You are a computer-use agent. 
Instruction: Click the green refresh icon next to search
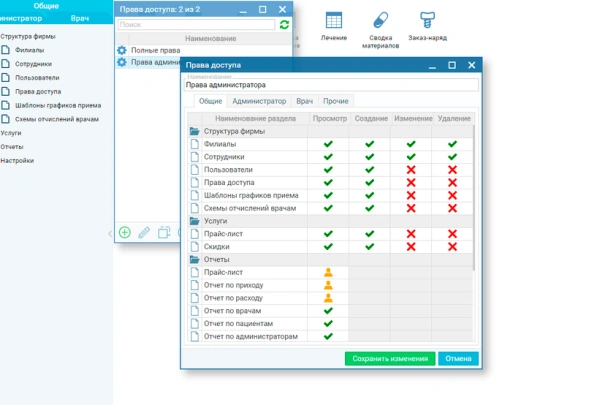[x=285, y=24]
